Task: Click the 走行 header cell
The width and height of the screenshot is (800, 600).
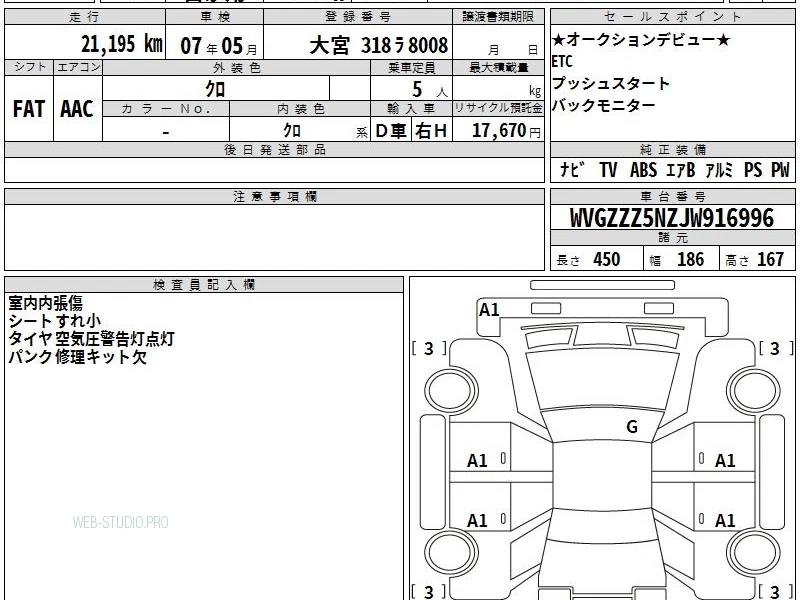Action: point(85,17)
